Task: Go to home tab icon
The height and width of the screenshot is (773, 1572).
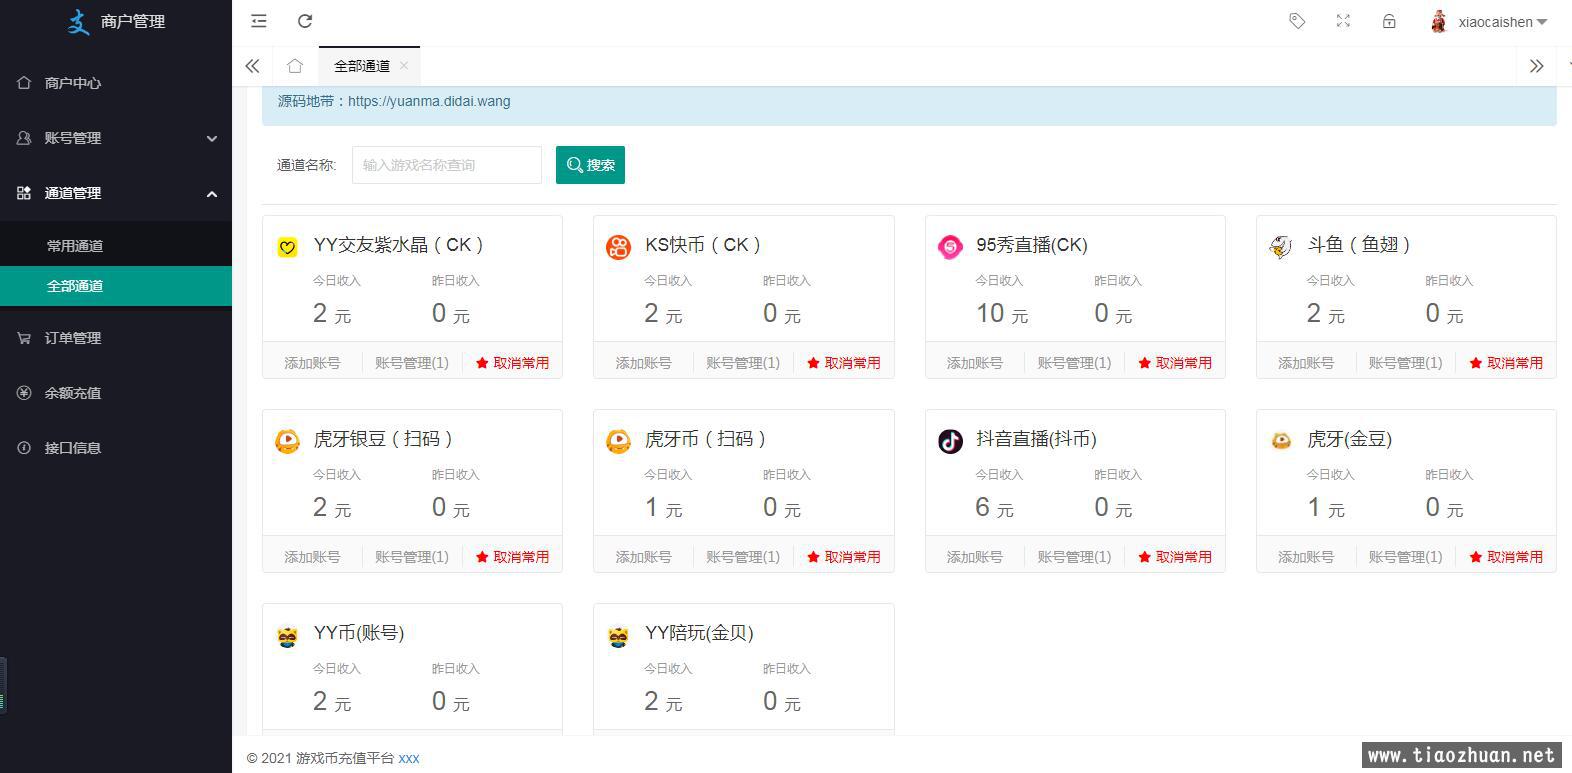Action: click(x=294, y=66)
